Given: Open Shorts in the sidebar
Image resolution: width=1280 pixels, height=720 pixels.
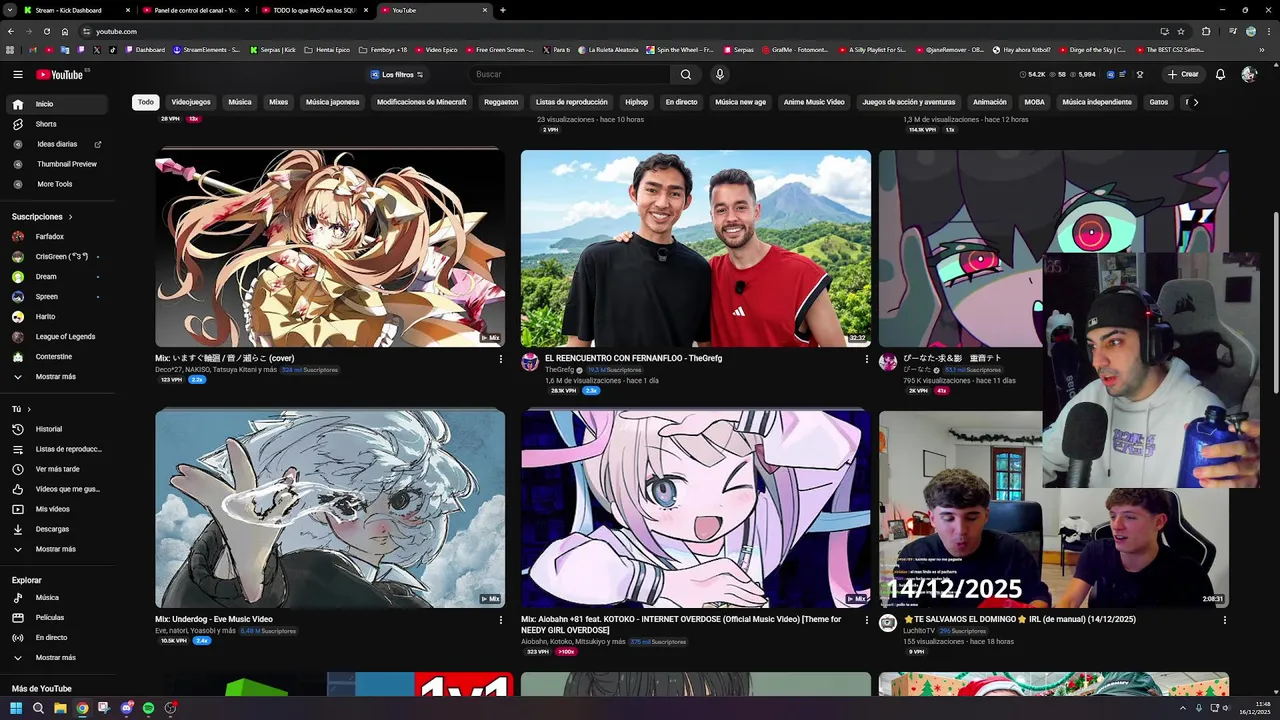Looking at the screenshot, I should tap(56, 124).
